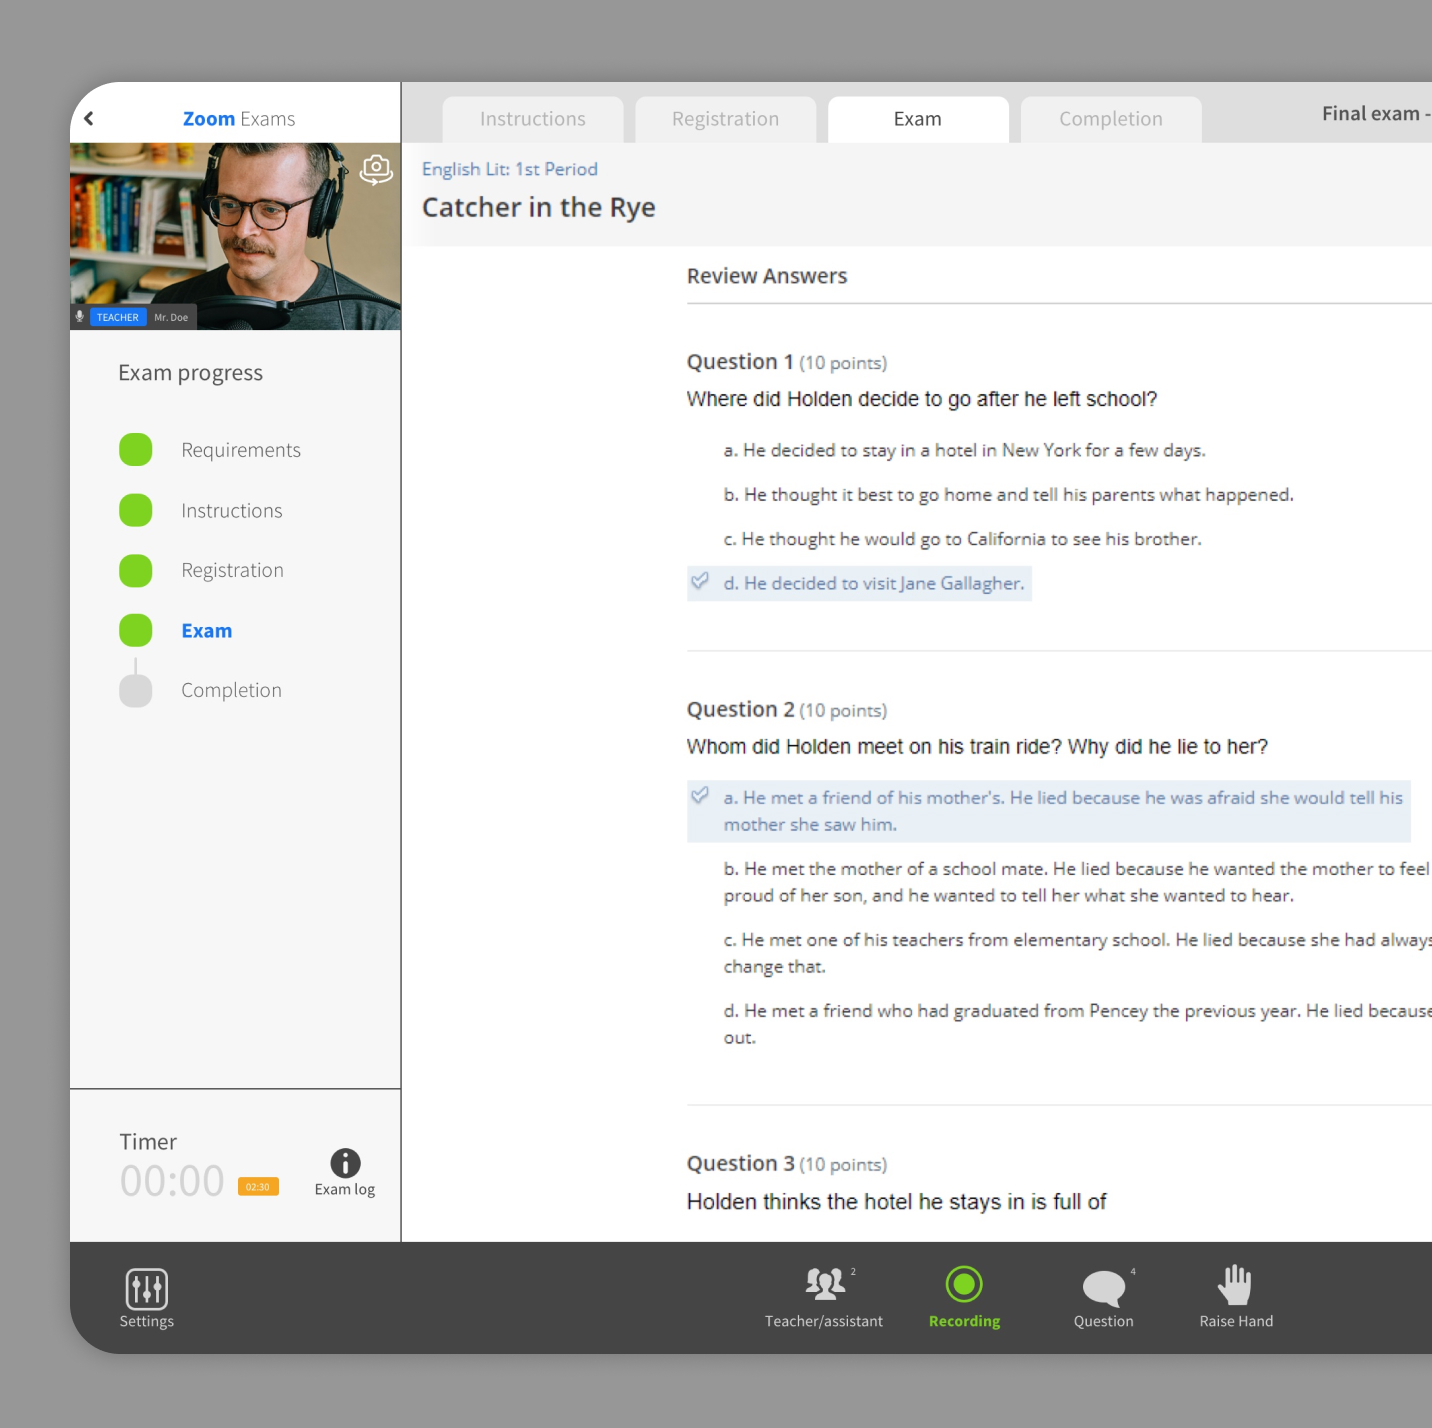Click the switch camera icon on video
Image resolution: width=1432 pixels, height=1428 pixels.
point(376,169)
